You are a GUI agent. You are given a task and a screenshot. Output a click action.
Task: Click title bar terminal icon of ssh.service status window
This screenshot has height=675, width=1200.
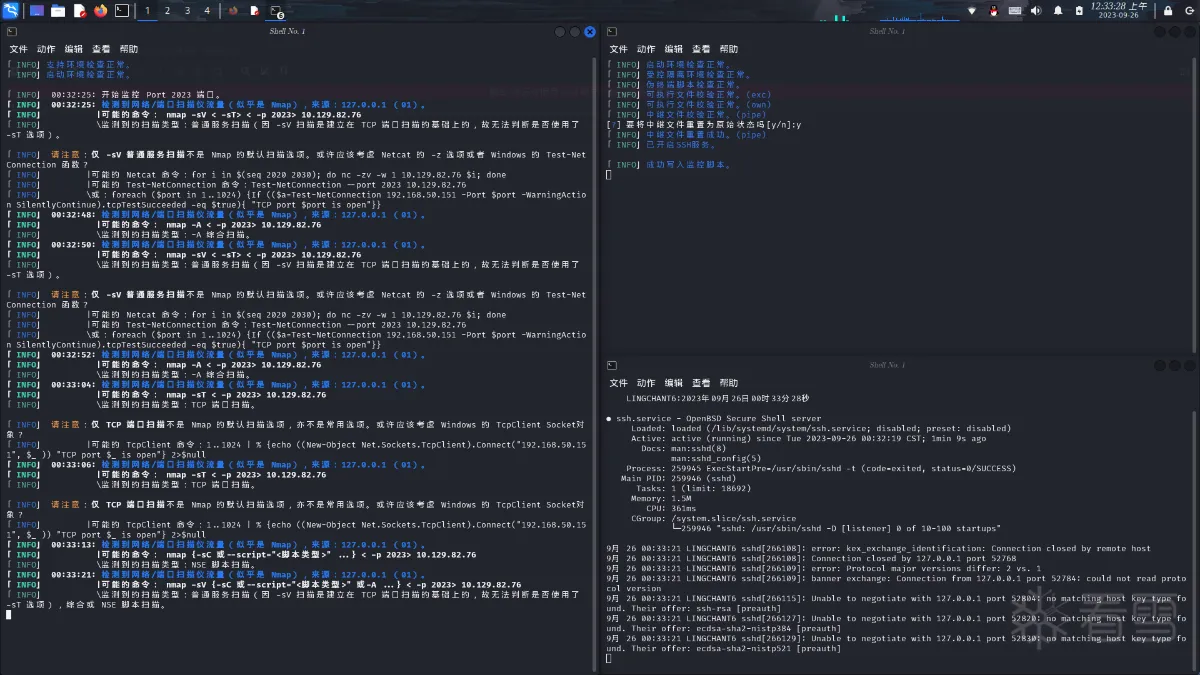click(x=612, y=366)
